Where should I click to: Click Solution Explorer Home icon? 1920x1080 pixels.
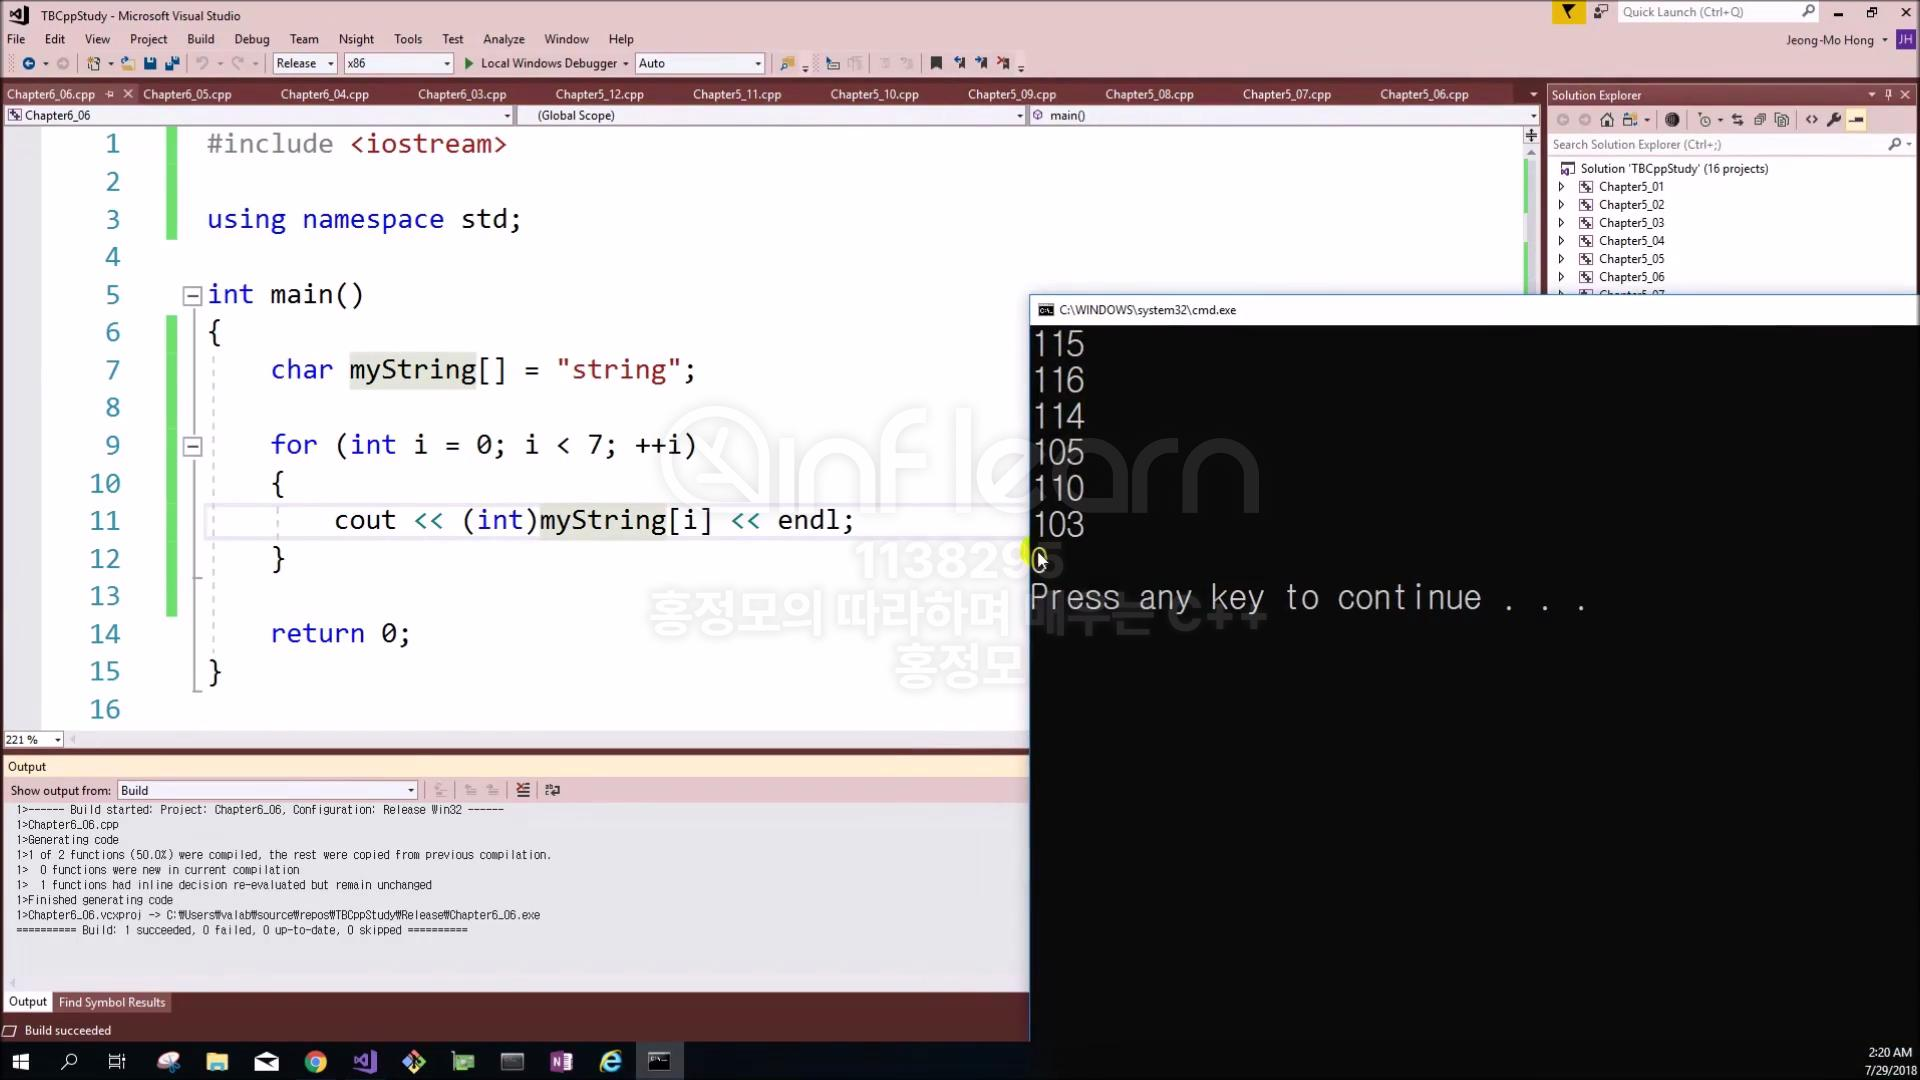tap(1606, 120)
